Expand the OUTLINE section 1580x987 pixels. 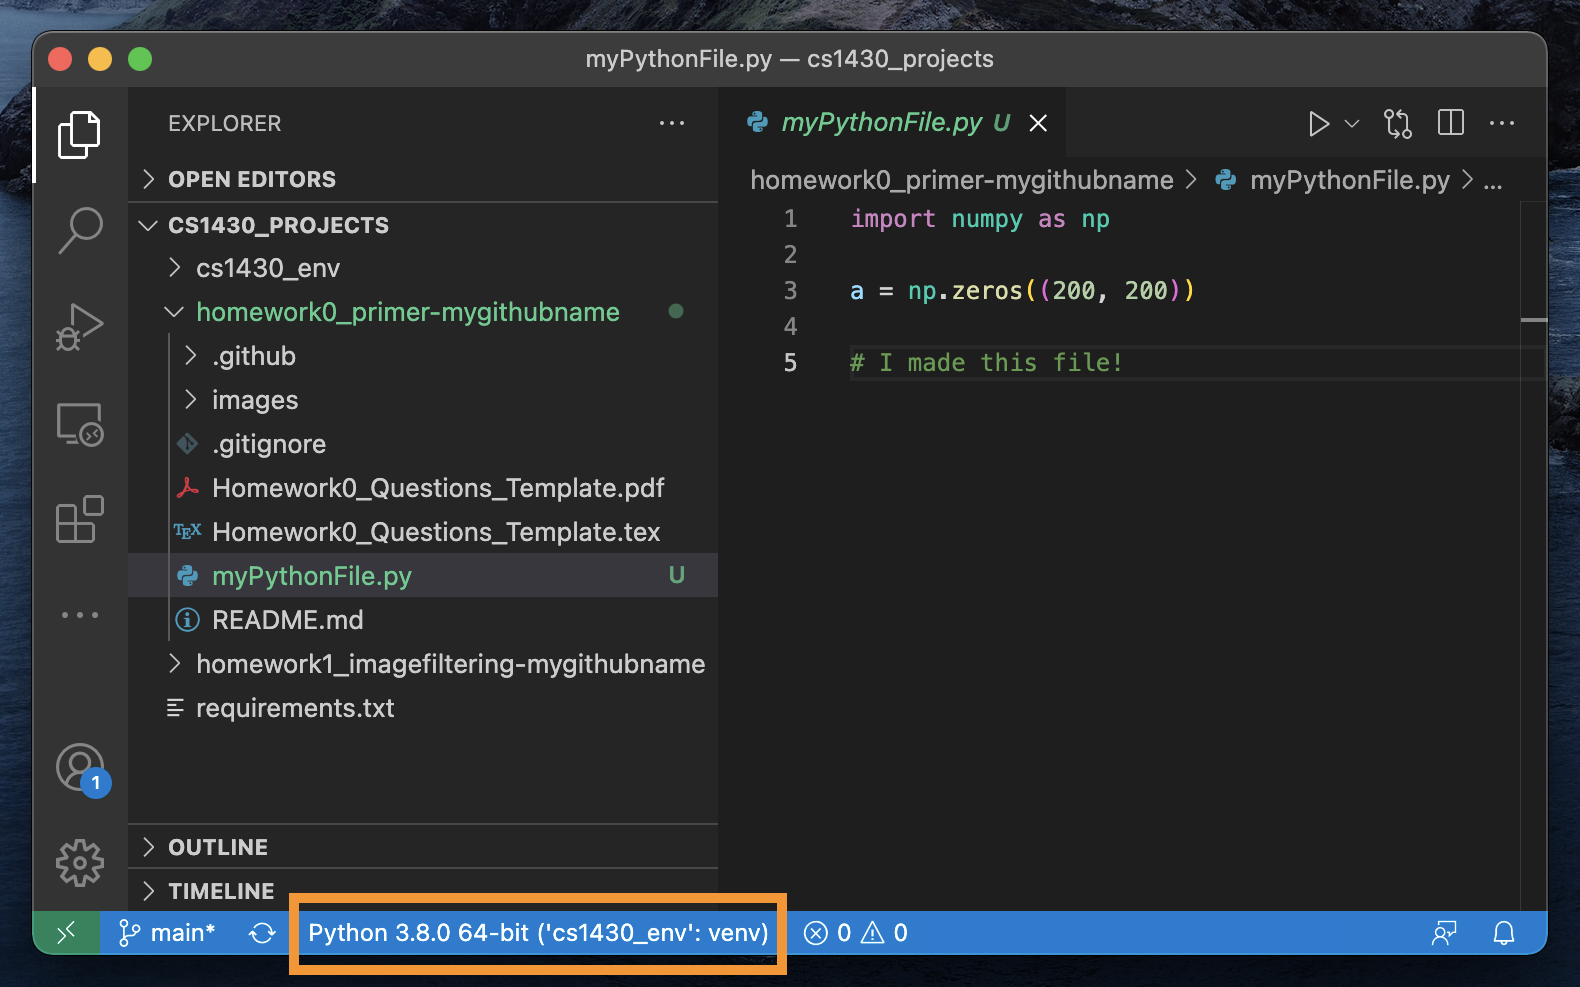[x=218, y=847]
